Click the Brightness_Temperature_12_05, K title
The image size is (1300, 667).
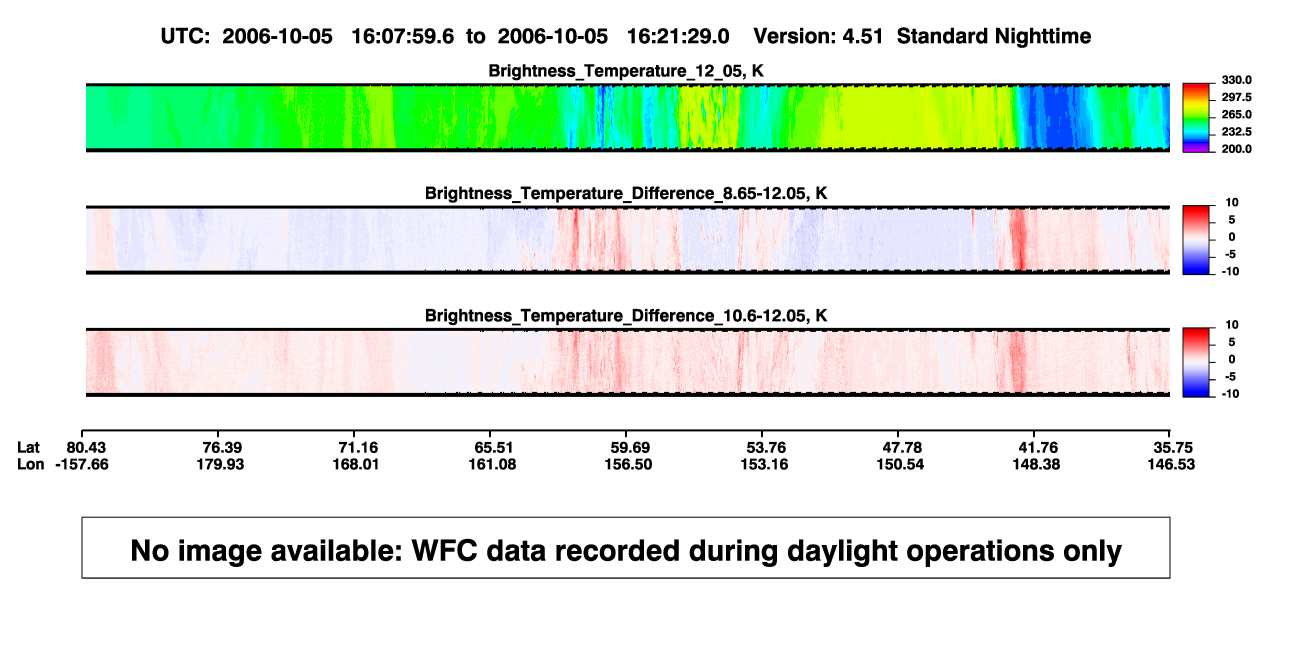(x=627, y=70)
